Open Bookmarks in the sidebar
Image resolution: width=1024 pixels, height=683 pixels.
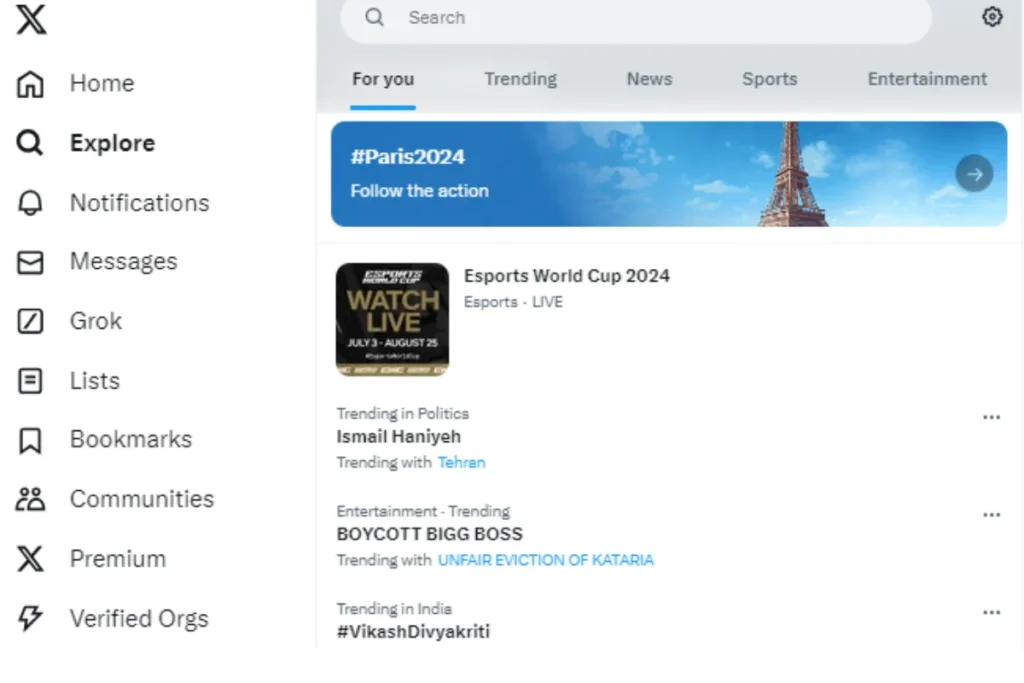(104, 439)
